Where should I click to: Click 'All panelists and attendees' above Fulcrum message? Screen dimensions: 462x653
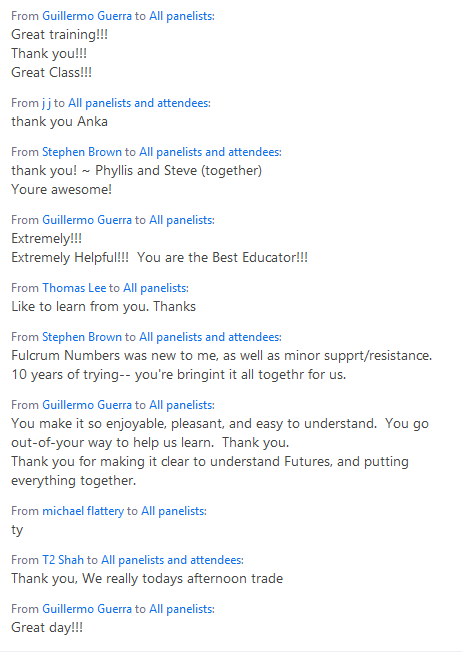(x=209, y=337)
